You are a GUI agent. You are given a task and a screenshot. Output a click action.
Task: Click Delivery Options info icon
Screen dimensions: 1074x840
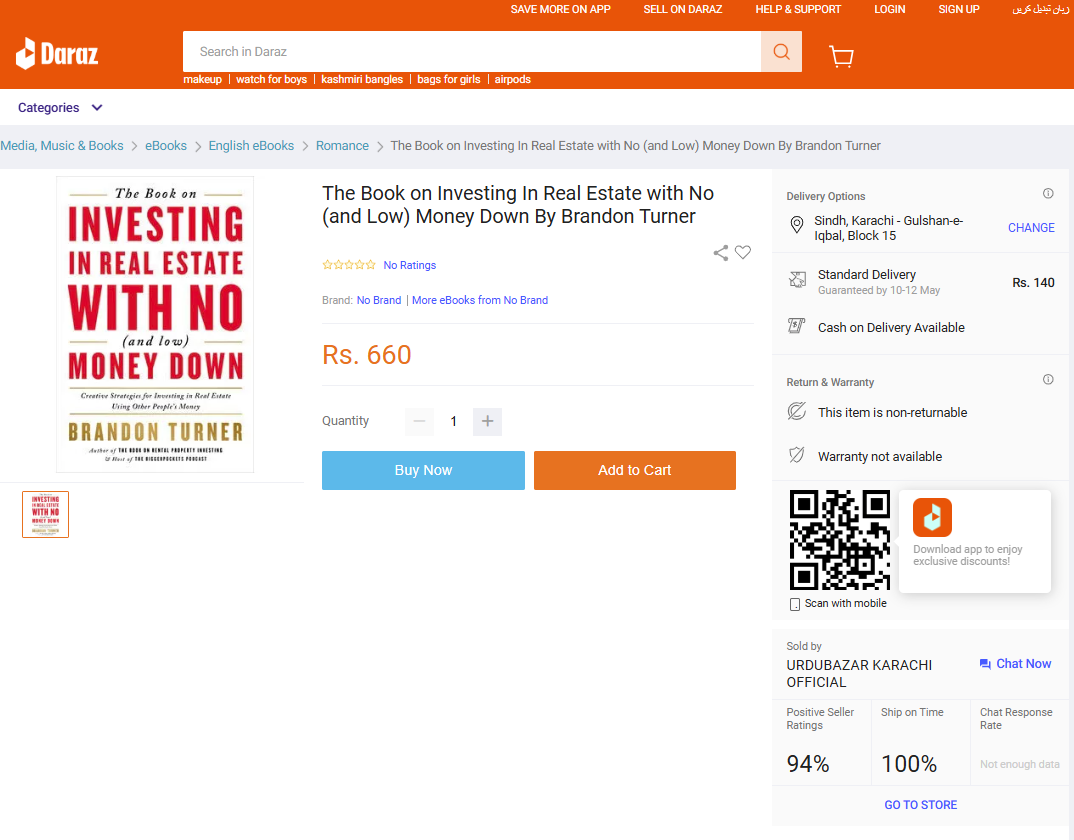pyautogui.click(x=1048, y=193)
